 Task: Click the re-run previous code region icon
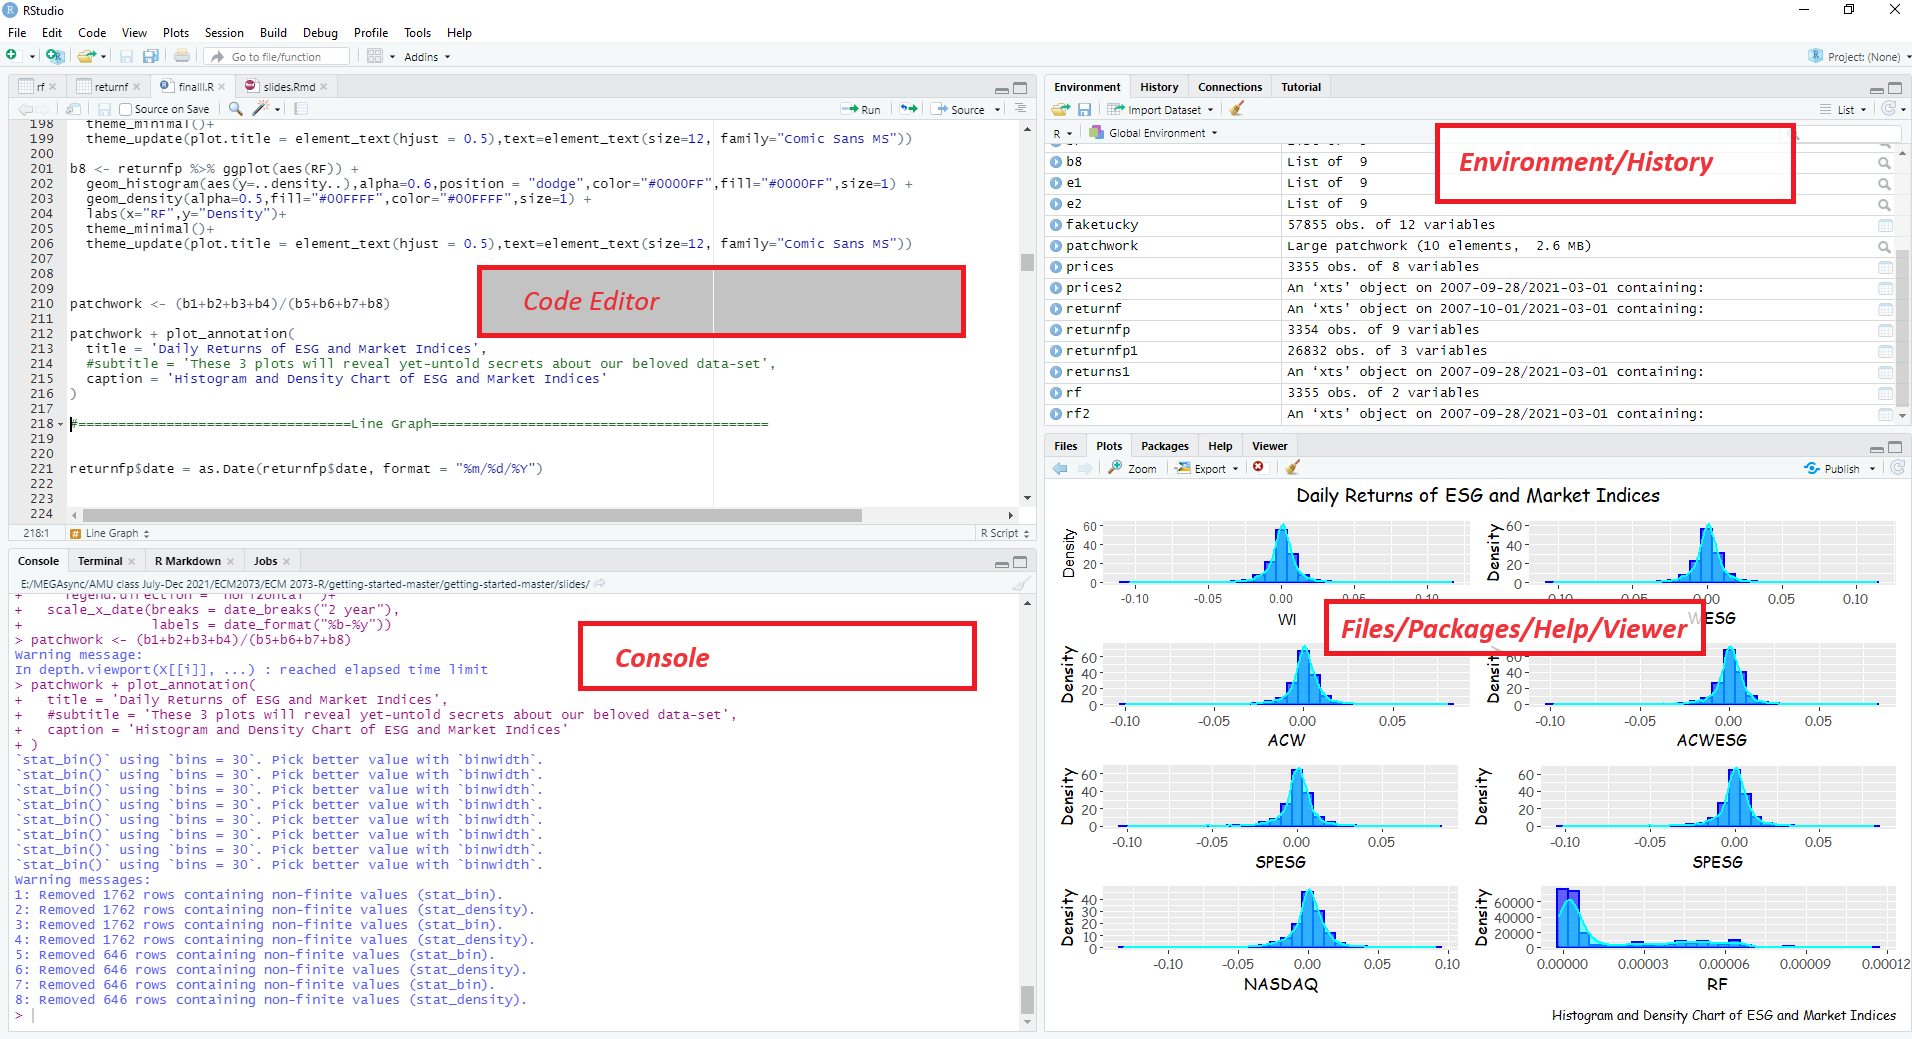(908, 109)
